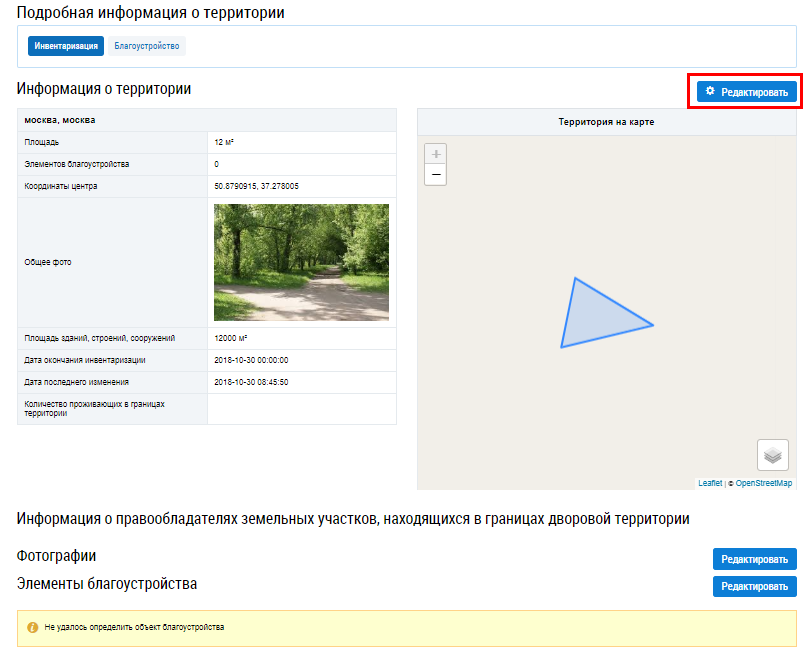This screenshot has height=656, width=807.
Task: Open the Leaflet attribution link
Action: tap(710, 483)
